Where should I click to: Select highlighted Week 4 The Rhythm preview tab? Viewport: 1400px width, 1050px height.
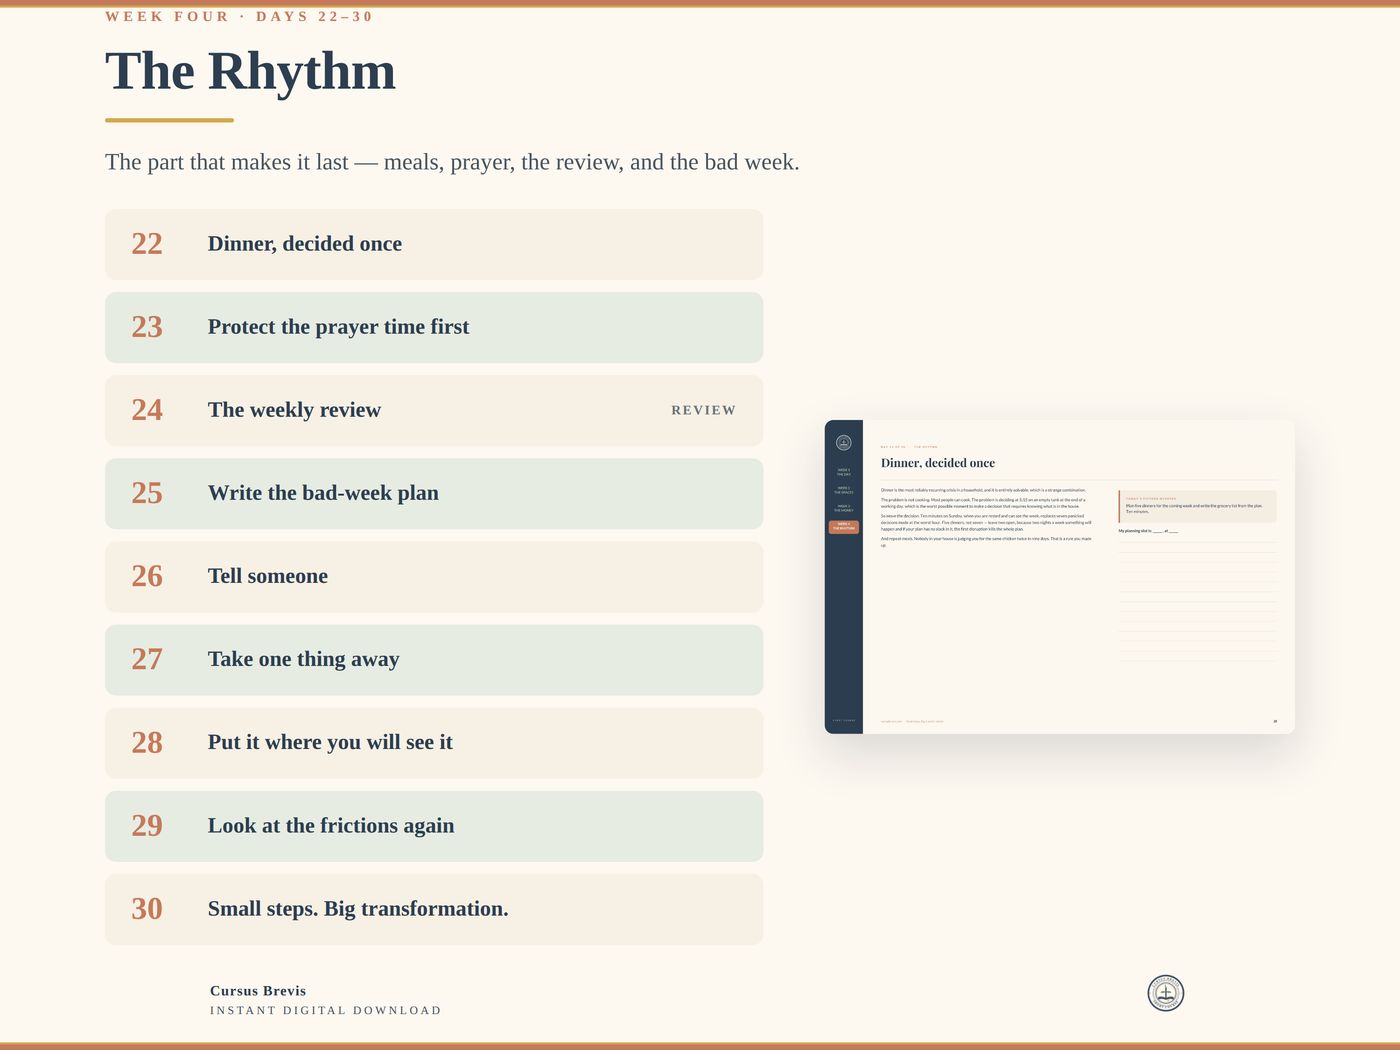coord(844,527)
